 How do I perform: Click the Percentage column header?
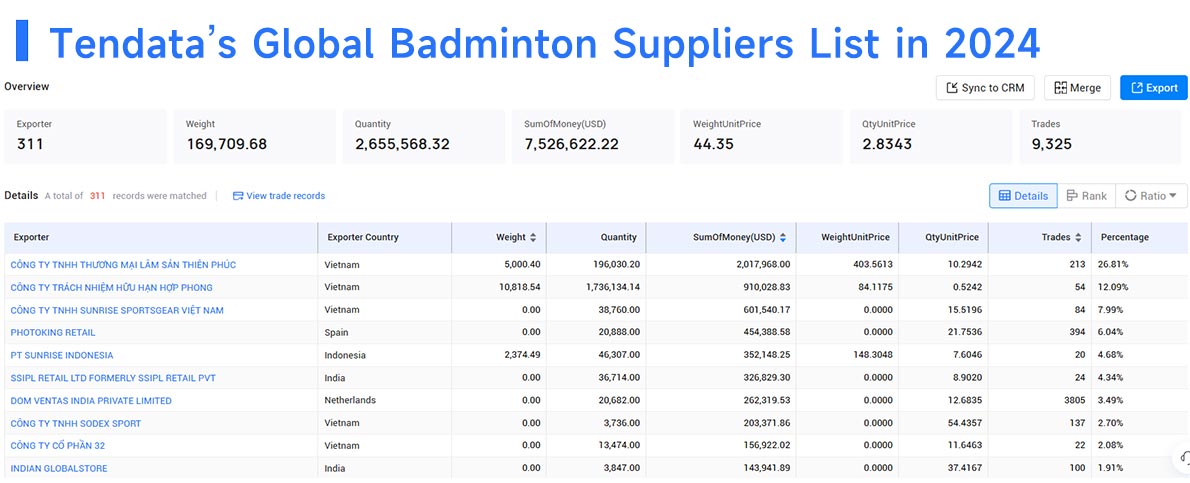1139,238
